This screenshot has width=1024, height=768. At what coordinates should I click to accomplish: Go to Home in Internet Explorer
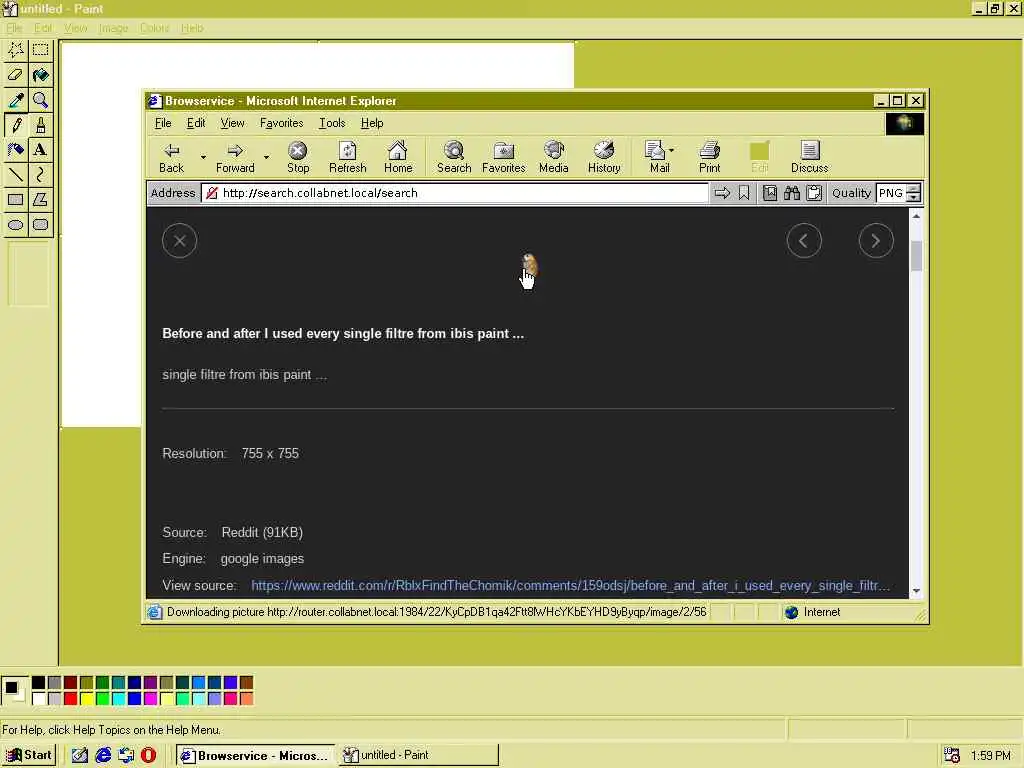tap(398, 157)
